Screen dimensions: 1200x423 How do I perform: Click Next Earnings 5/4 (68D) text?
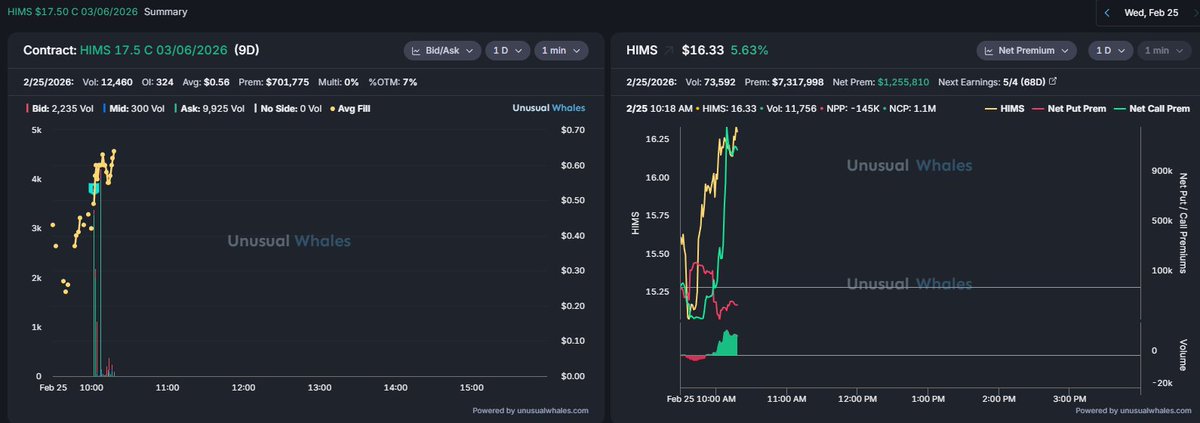point(990,80)
